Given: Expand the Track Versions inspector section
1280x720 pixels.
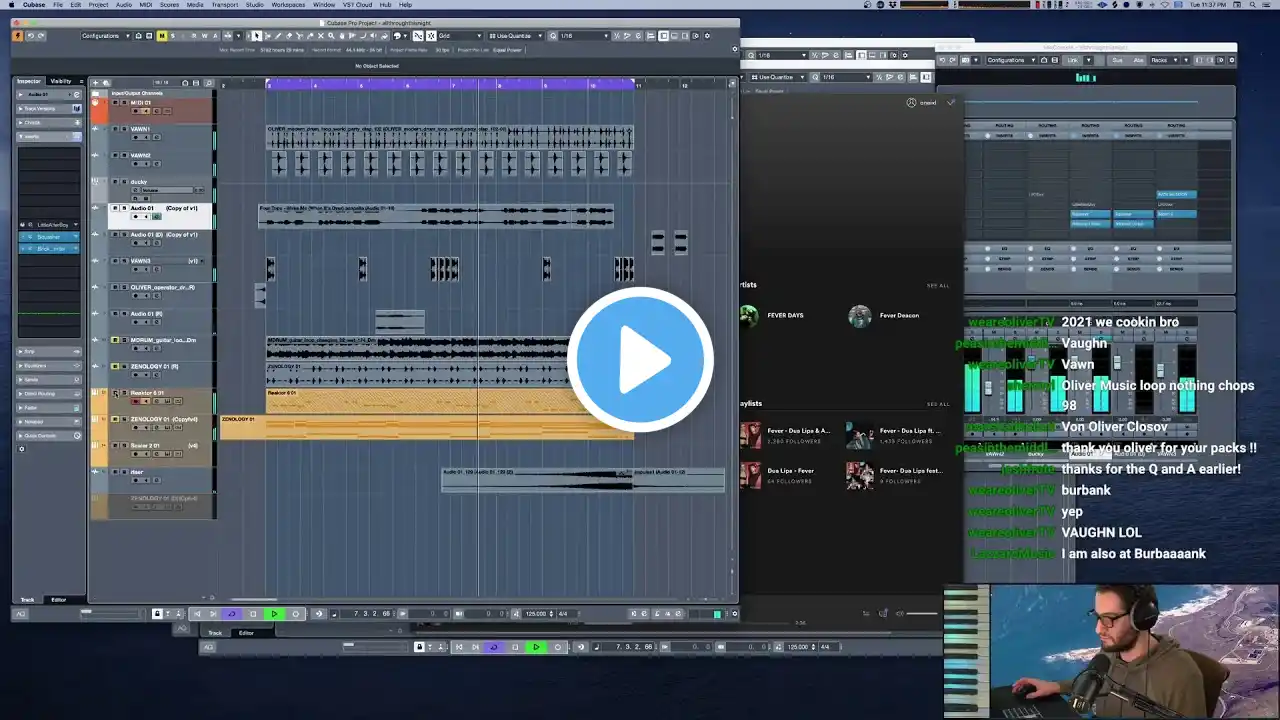Looking at the screenshot, I should tap(49, 108).
